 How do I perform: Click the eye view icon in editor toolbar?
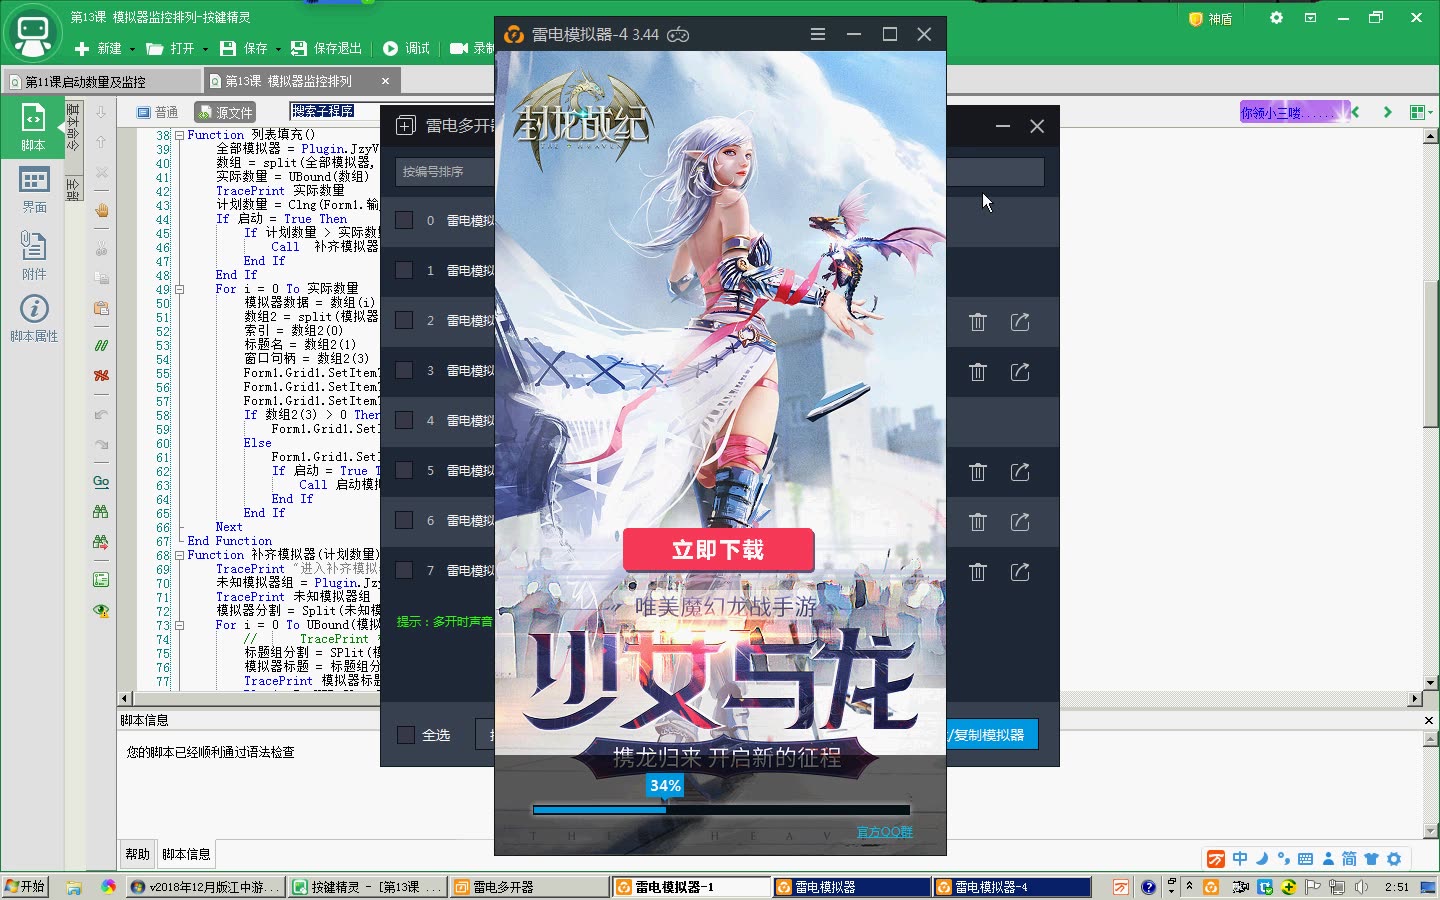coord(101,610)
